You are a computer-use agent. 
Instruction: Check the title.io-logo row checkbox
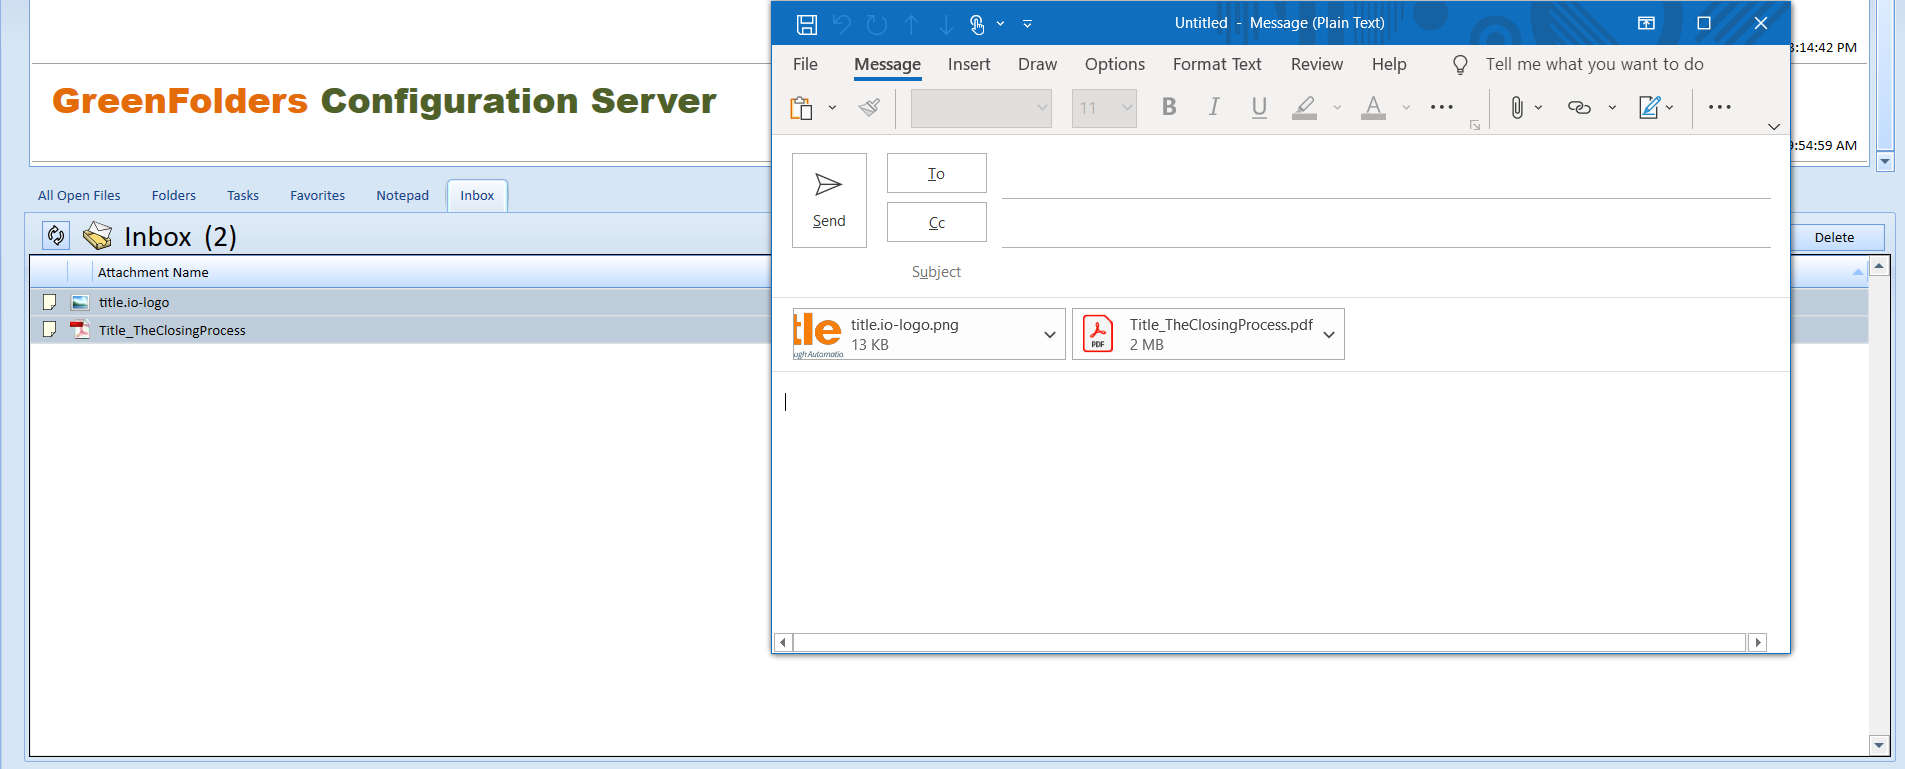click(49, 302)
